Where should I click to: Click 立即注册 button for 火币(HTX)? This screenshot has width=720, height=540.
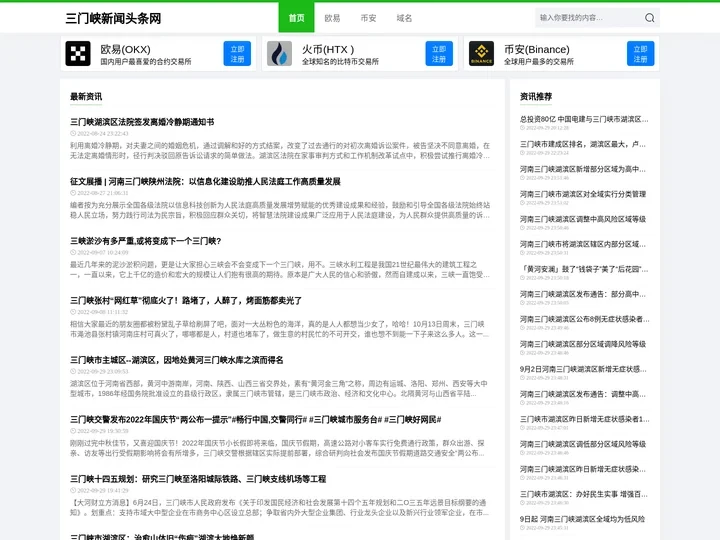pyautogui.click(x=439, y=54)
